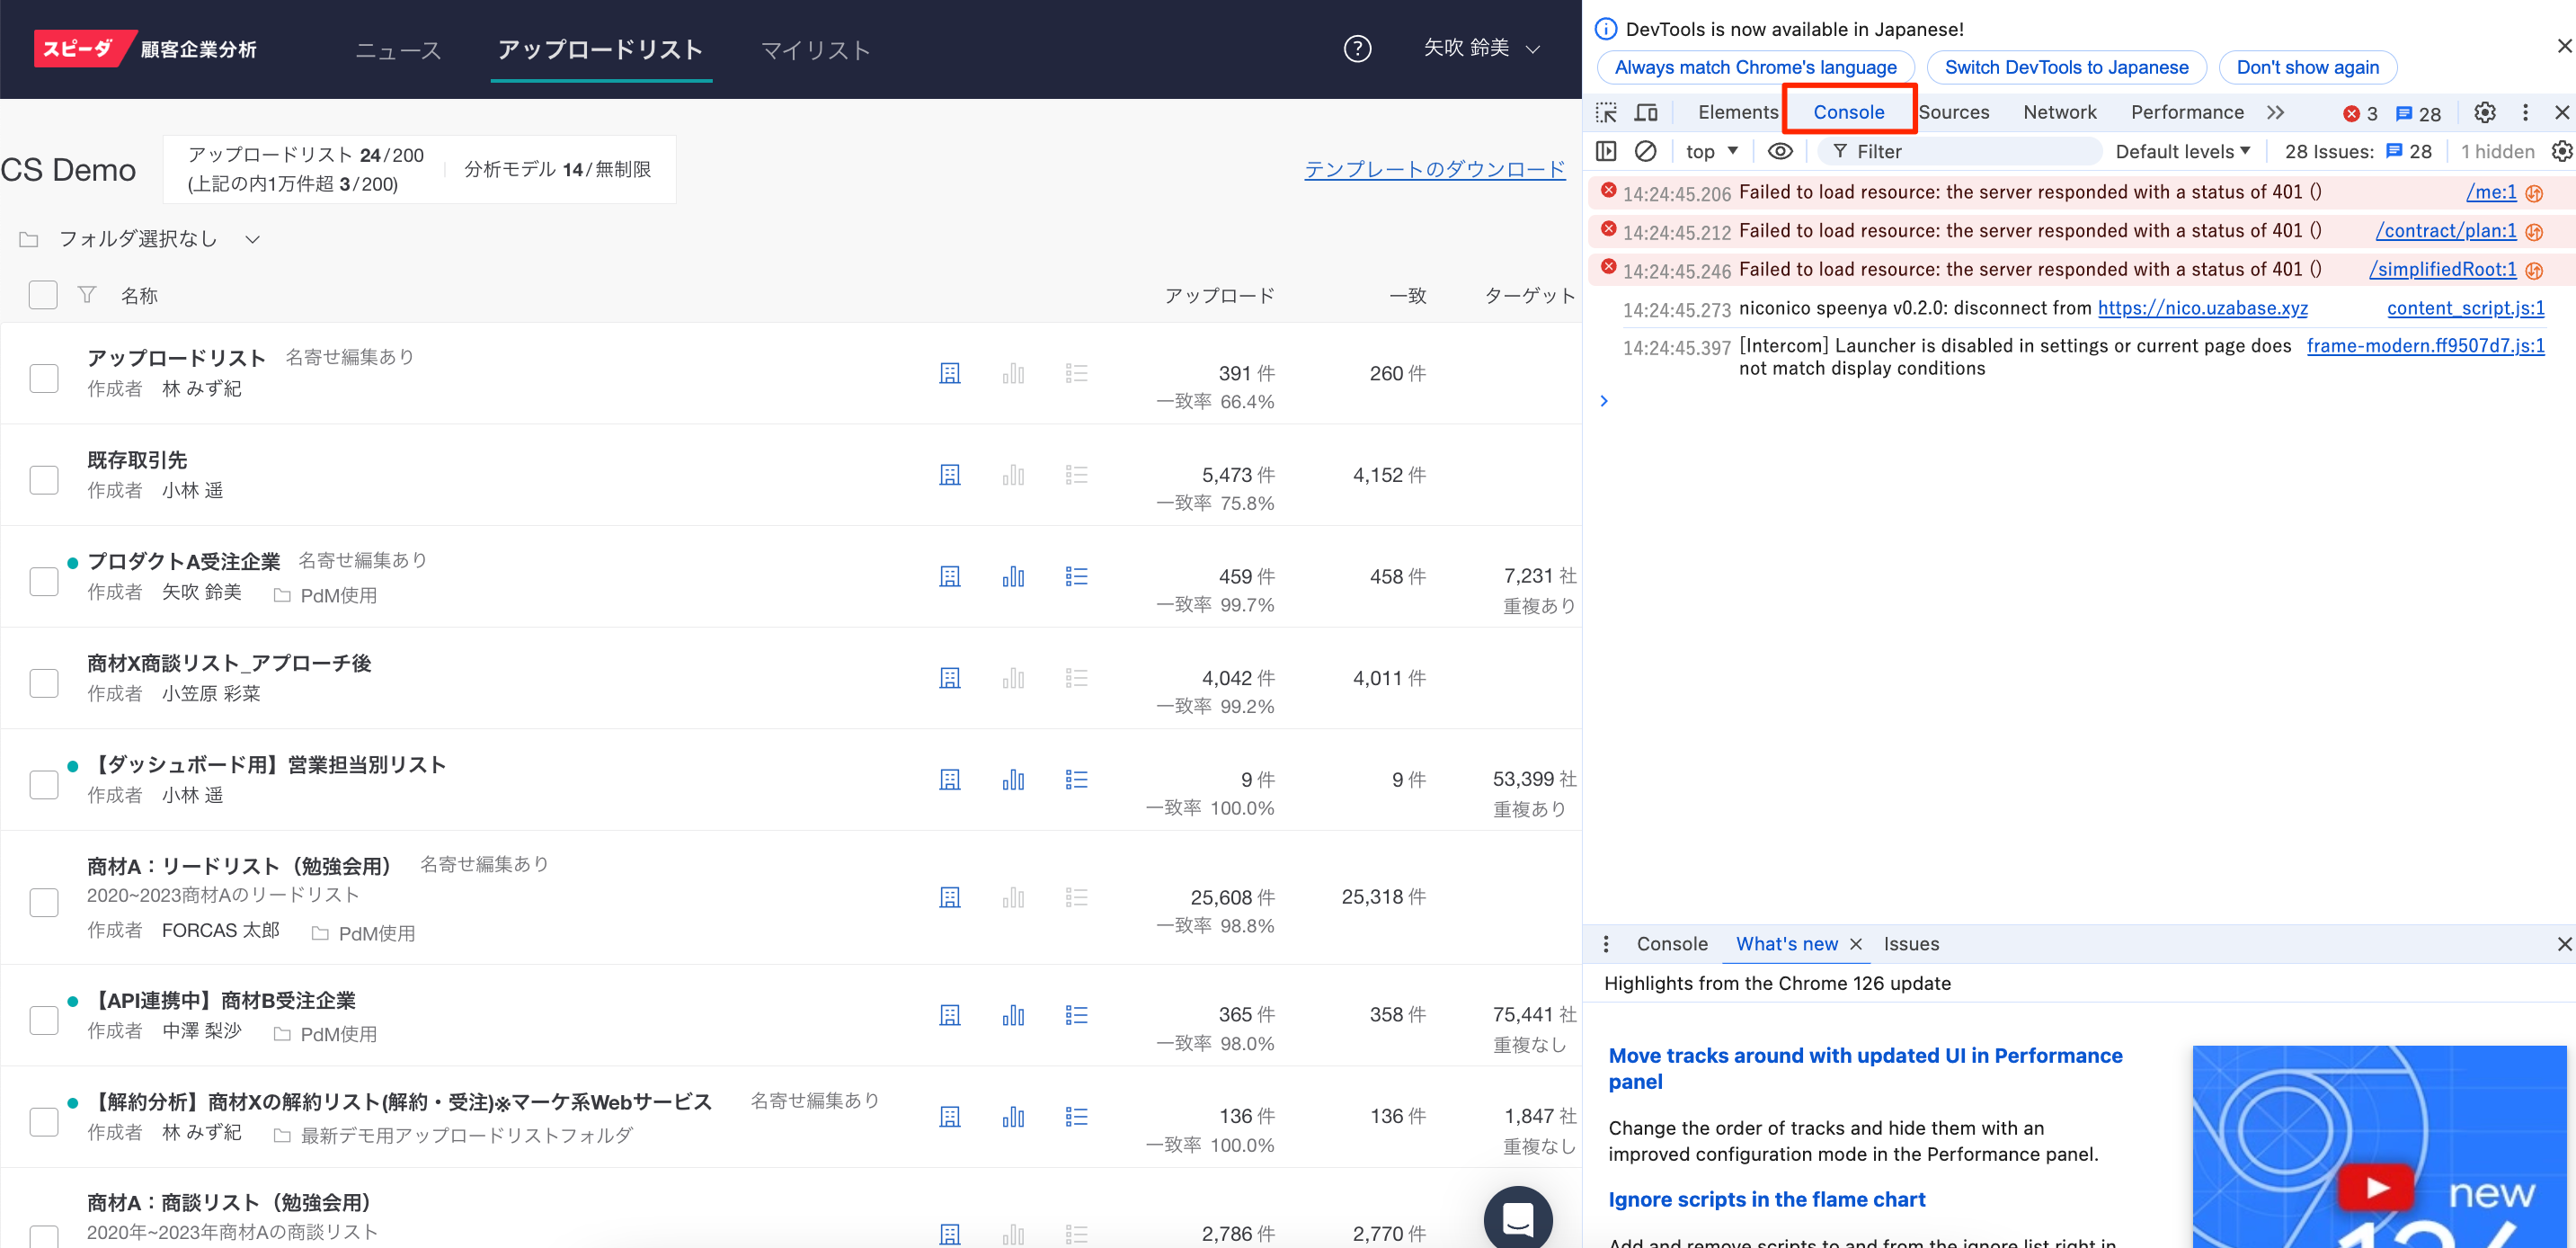Clear the console with the ban icon

1645,151
